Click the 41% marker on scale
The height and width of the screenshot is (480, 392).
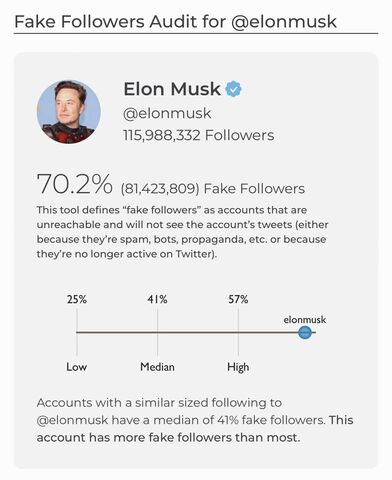tap(158, 299)
